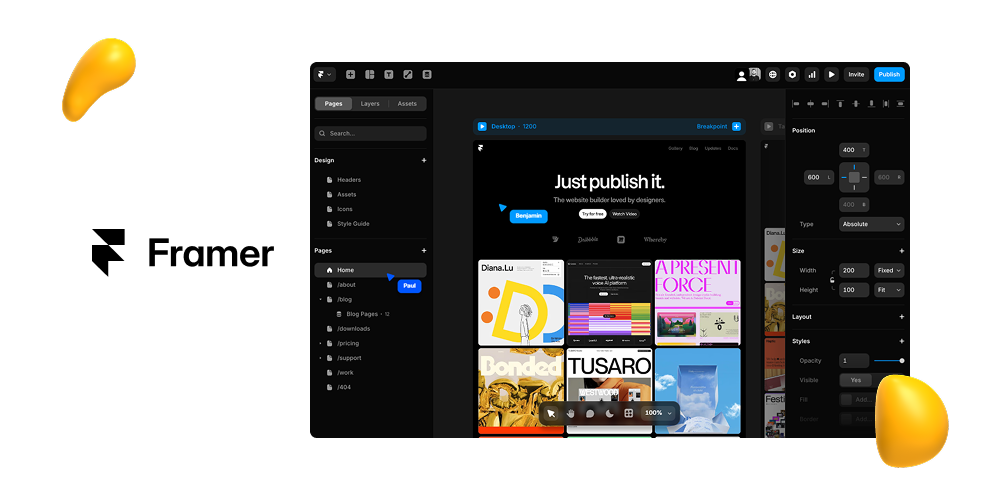Toggle dark mode moon icon

click(x=609, y=413)
